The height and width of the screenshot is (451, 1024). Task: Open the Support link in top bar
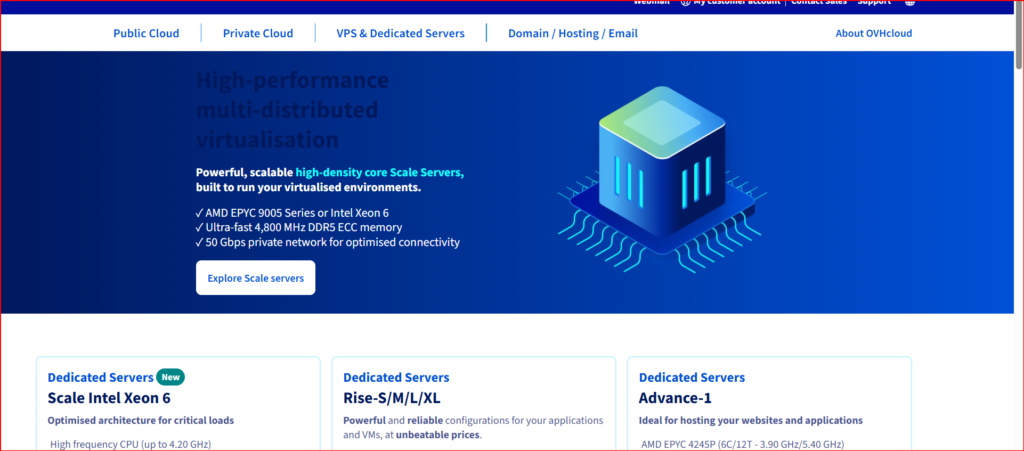[873, 3]
